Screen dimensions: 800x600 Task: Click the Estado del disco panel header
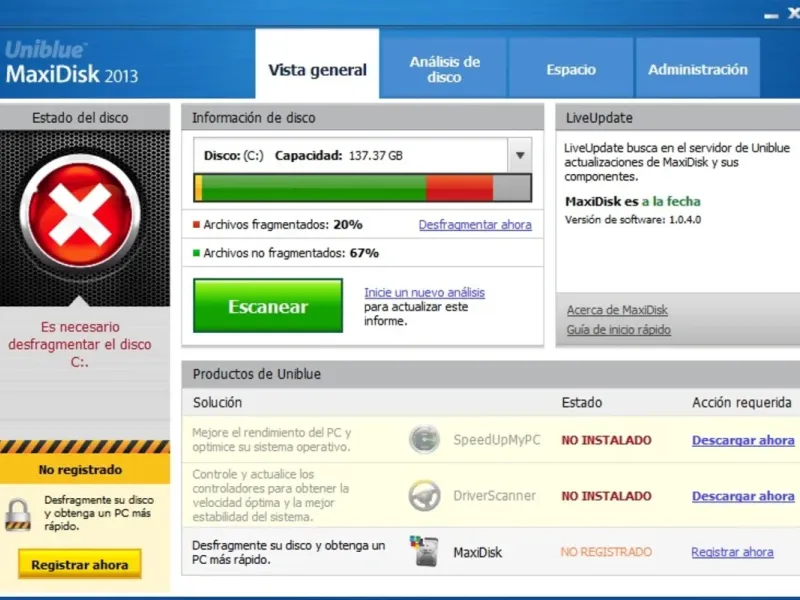click(85, 117)
